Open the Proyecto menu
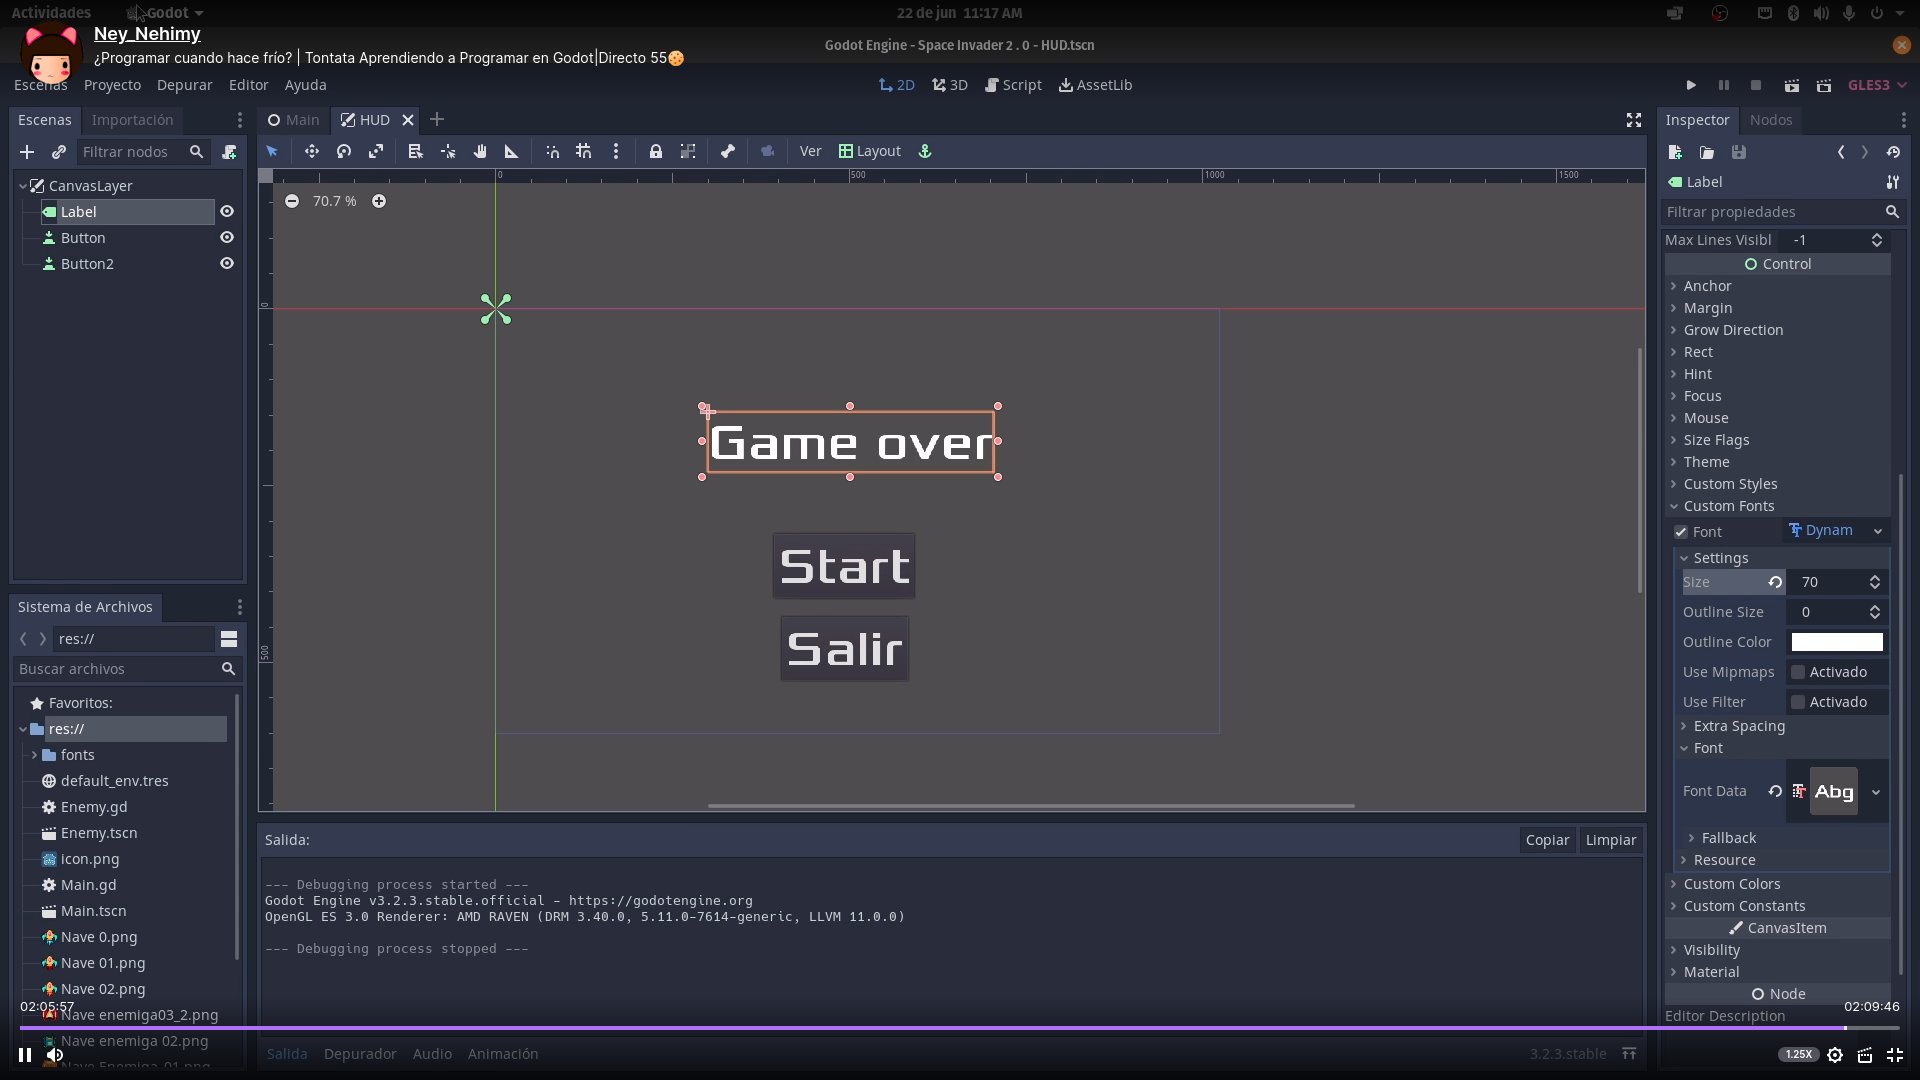Screen dimensions: 1920x1080 (x=112, y=85)
